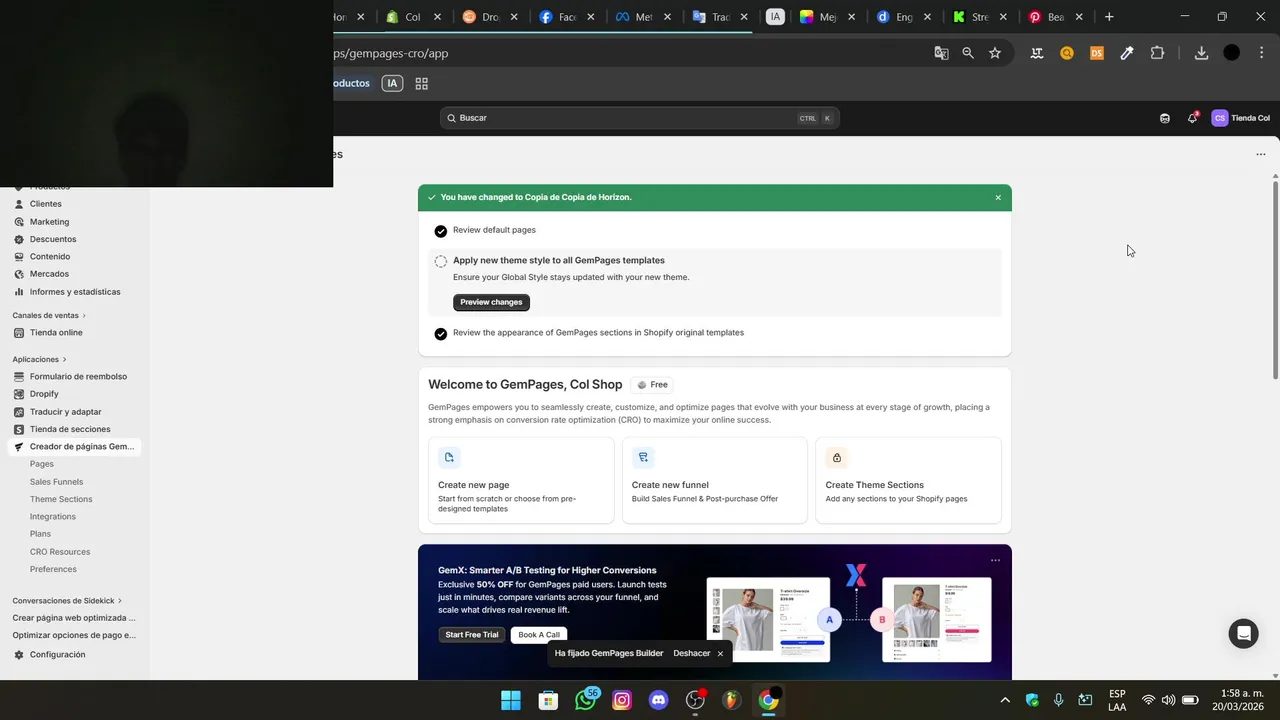Open Discord from the taskbar

point(658,700)
